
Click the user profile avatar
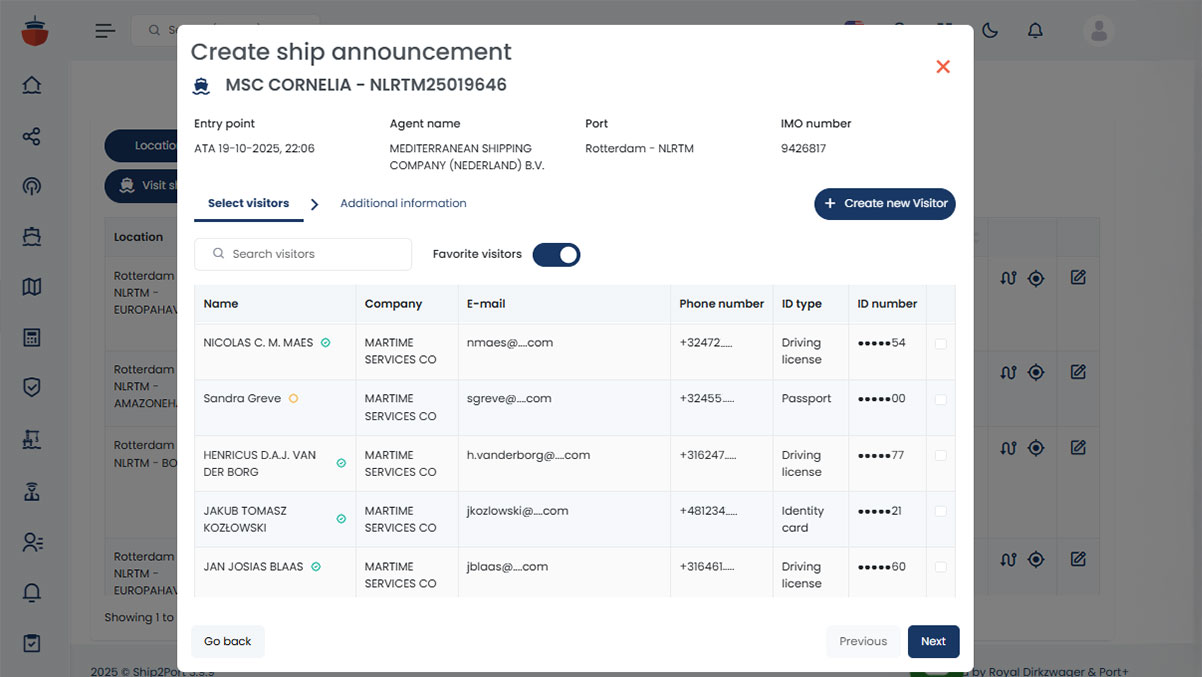(x=1099, y=31)
